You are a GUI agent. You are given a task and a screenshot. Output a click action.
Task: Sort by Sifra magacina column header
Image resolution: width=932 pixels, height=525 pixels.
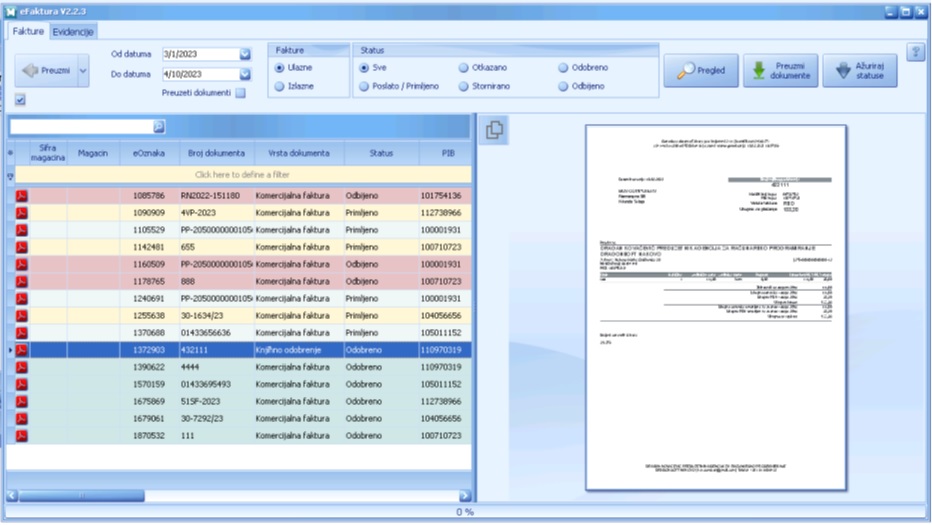(x=48, y=153)
